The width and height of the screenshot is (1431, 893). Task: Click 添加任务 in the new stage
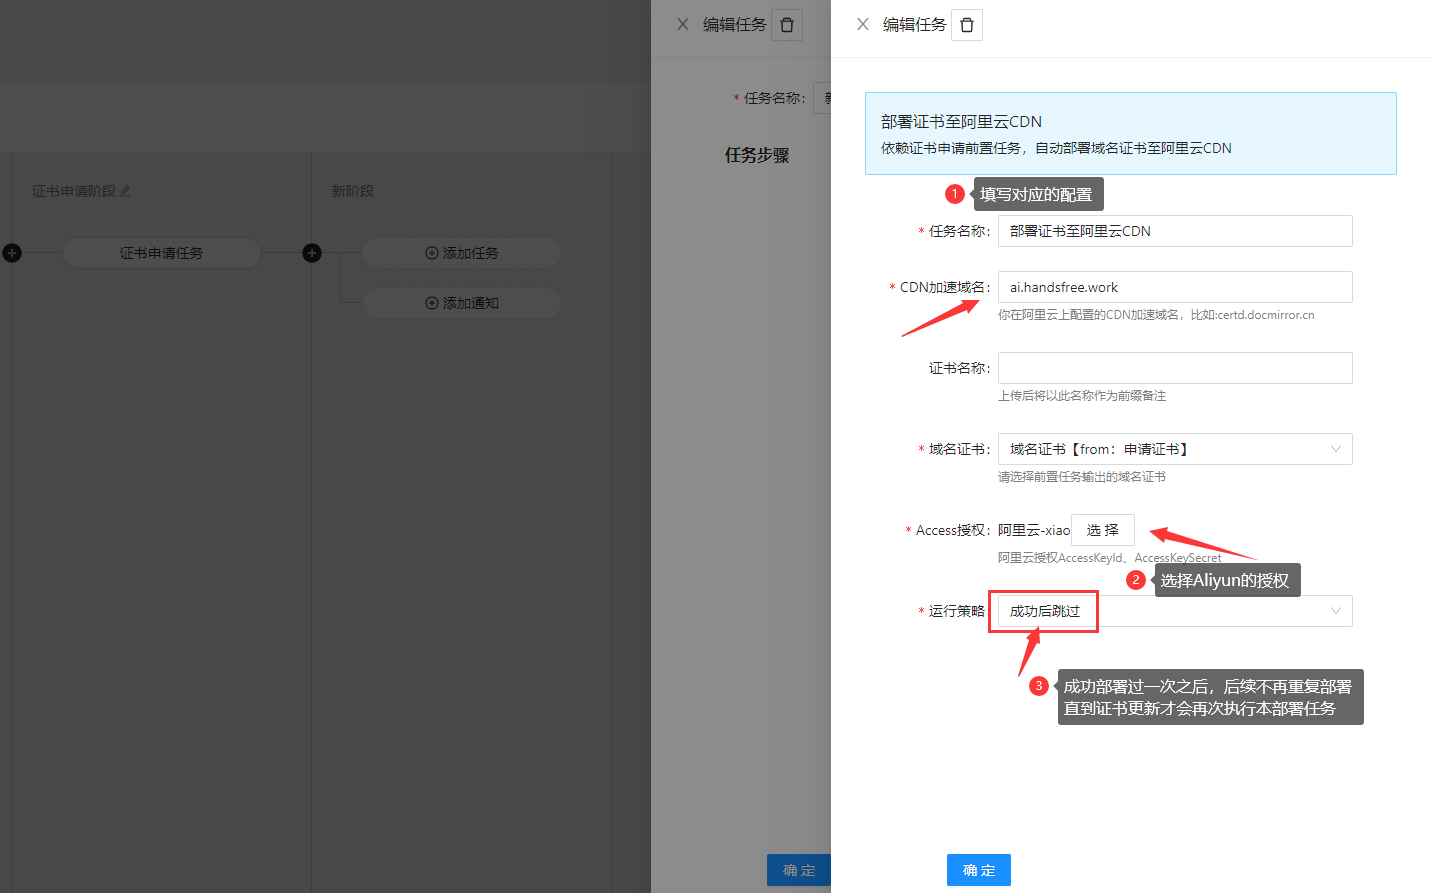tap(462, 253)
